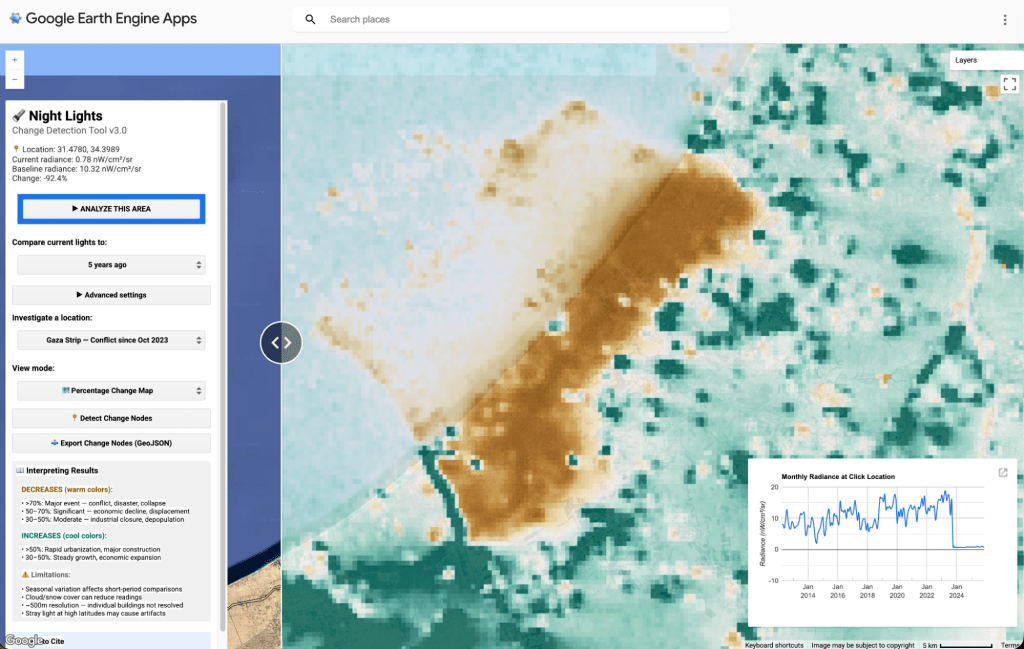Viewport: 1024px width, 649px height.
Task: Click the search magnifier icon
Action: pos(310,20)
